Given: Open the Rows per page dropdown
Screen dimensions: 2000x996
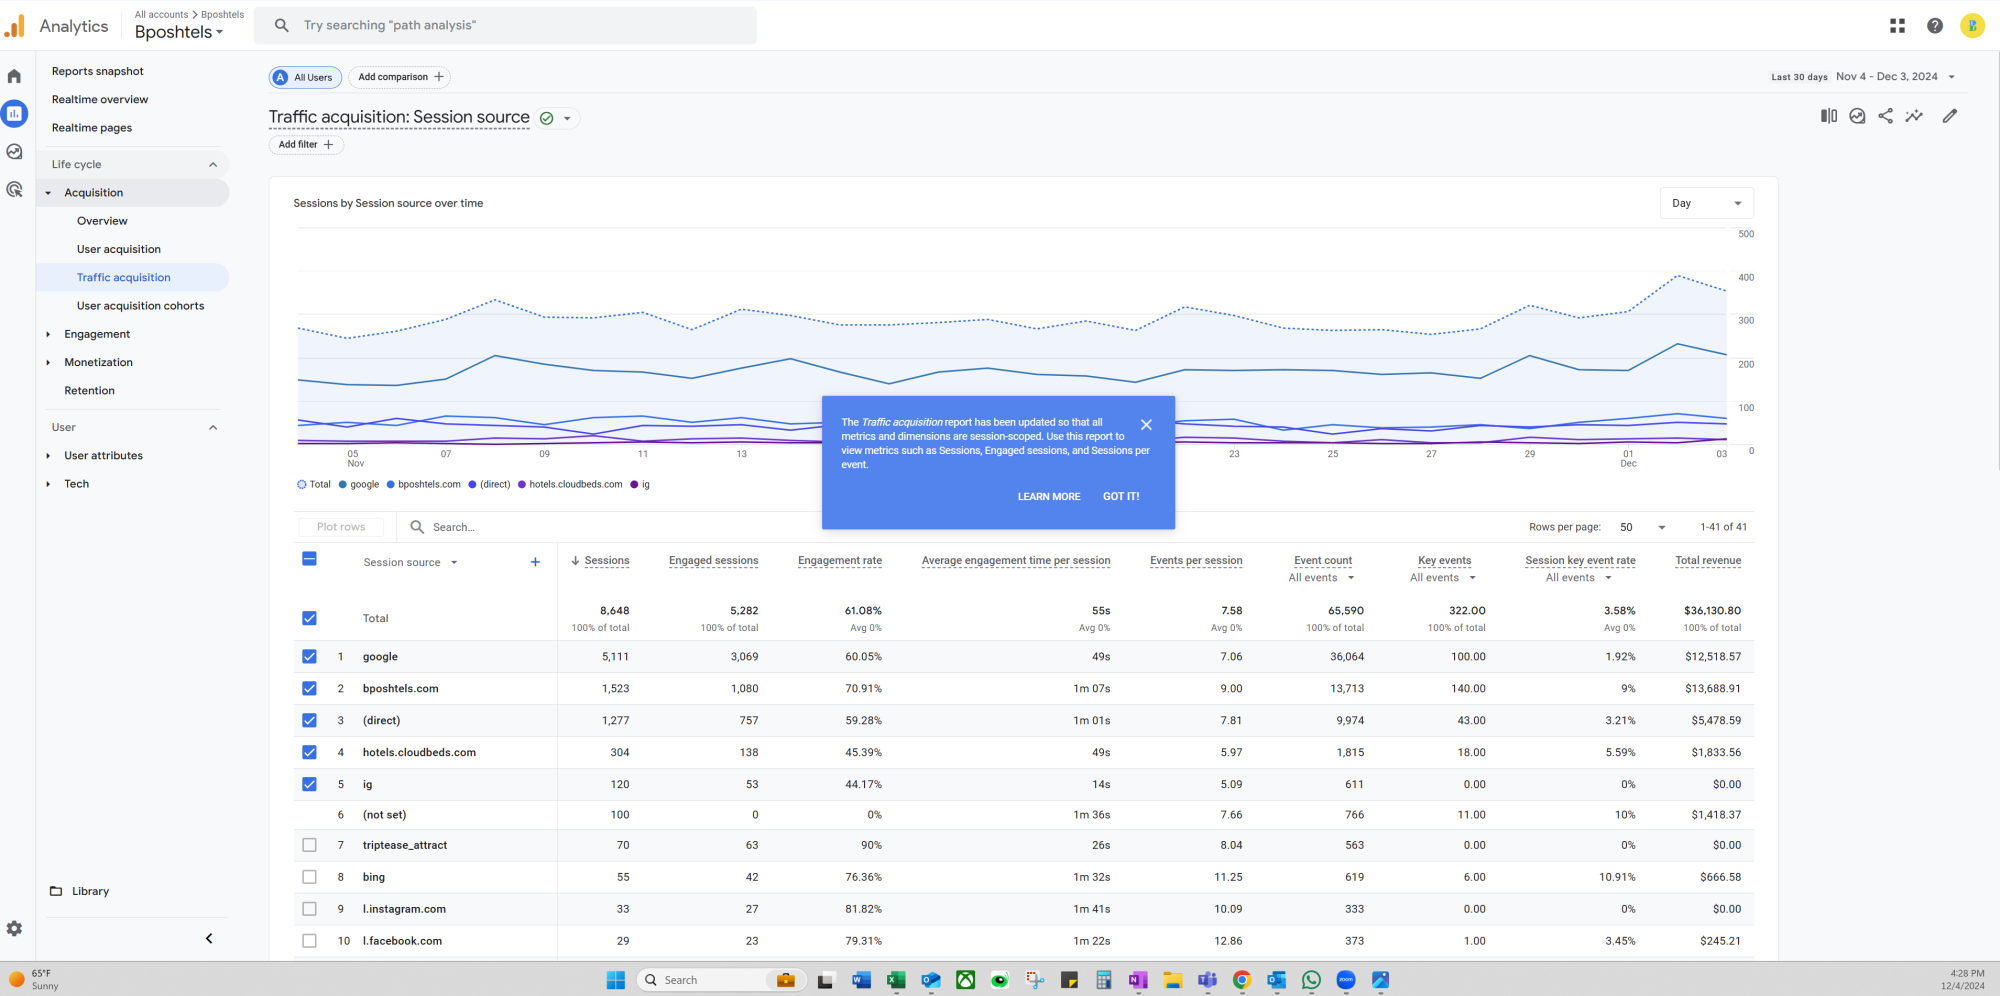Looking at the screenshot, I should (x=1643, y=527).
